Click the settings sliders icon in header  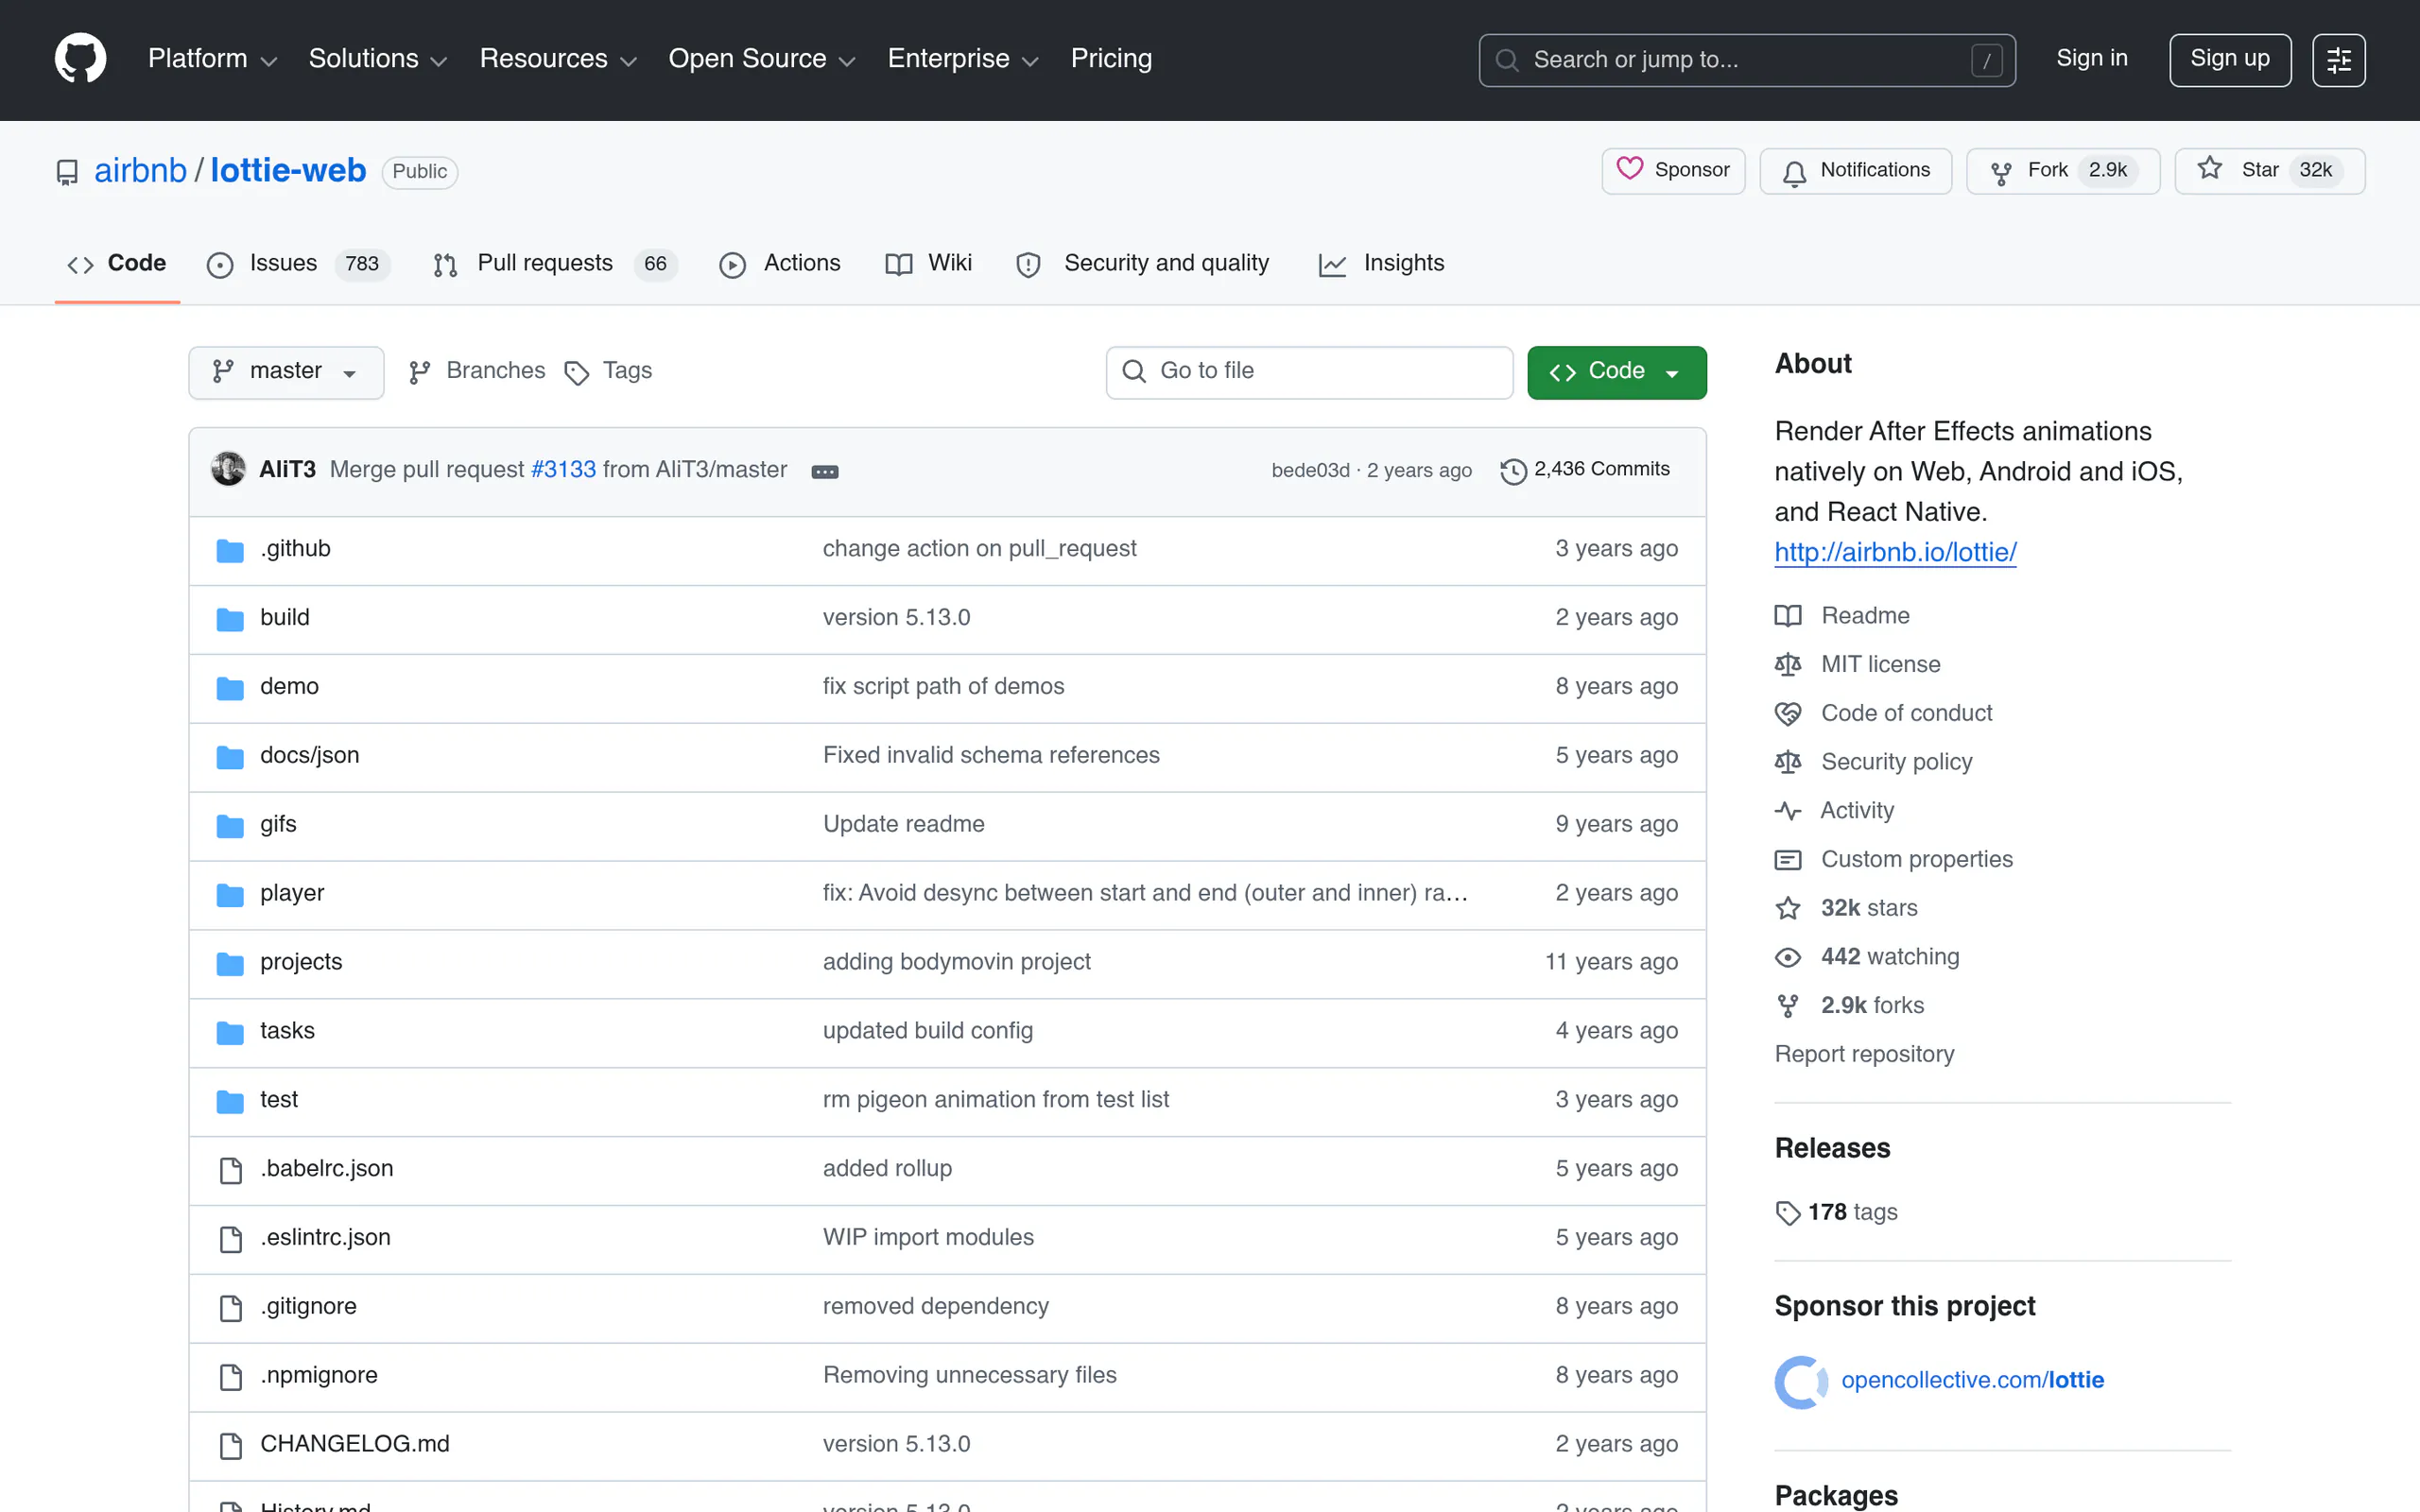tap(2338, 60)
